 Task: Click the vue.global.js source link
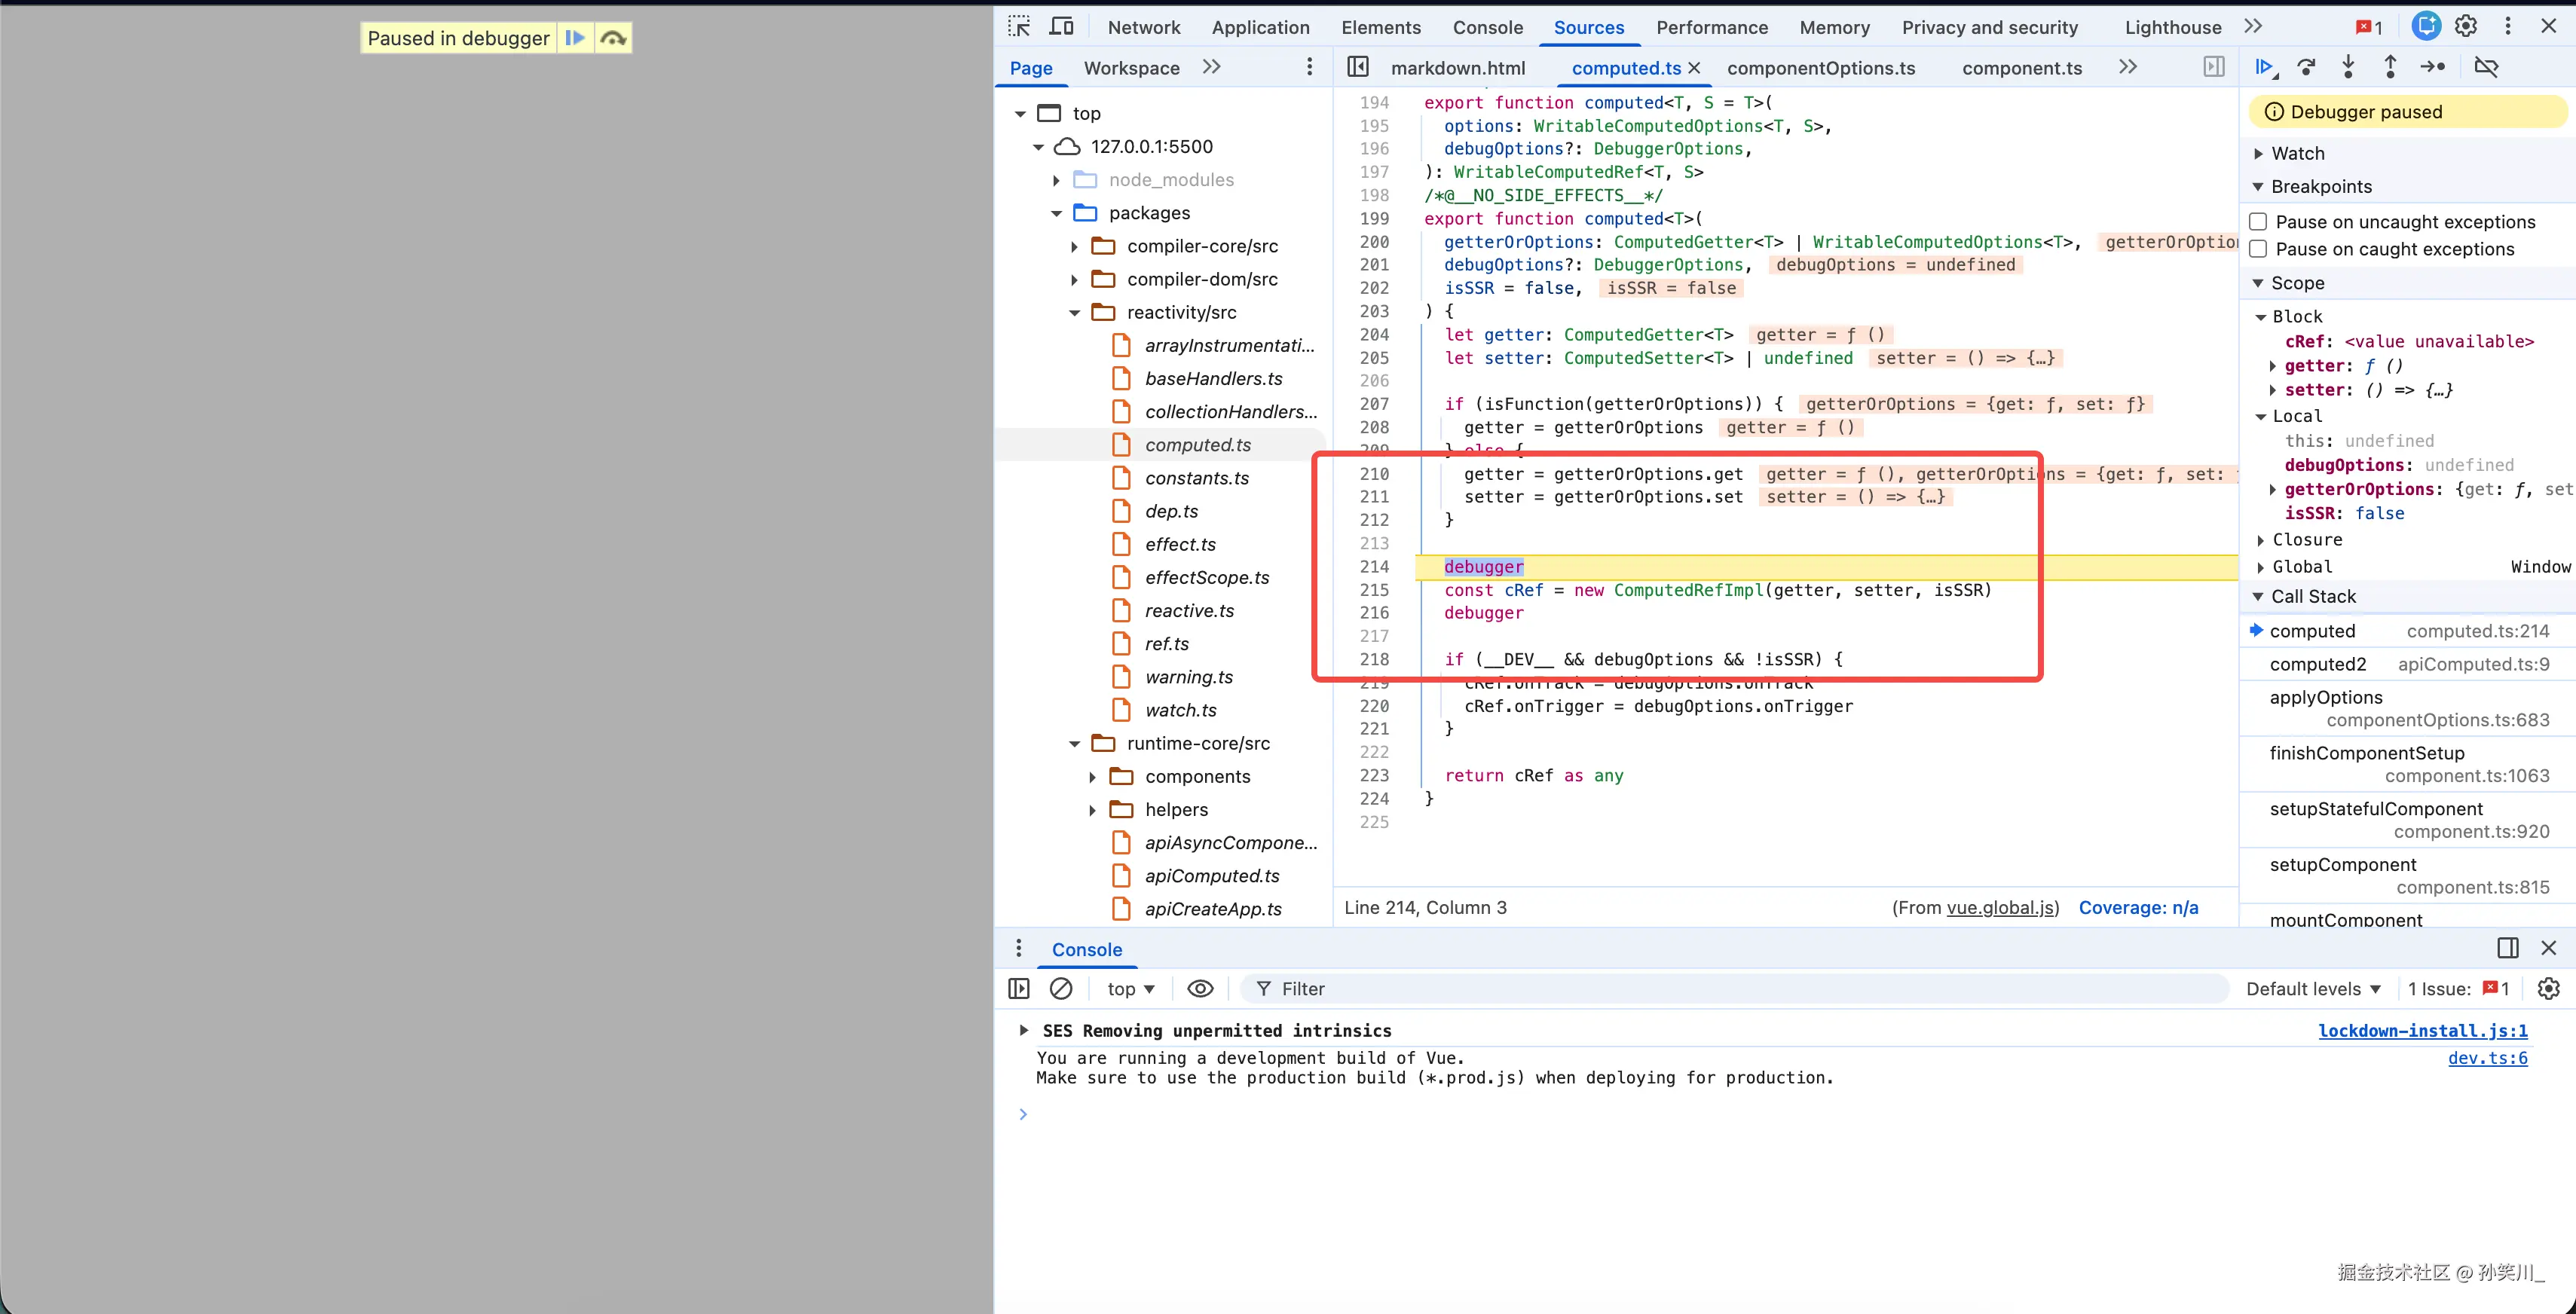[2002, 907]
